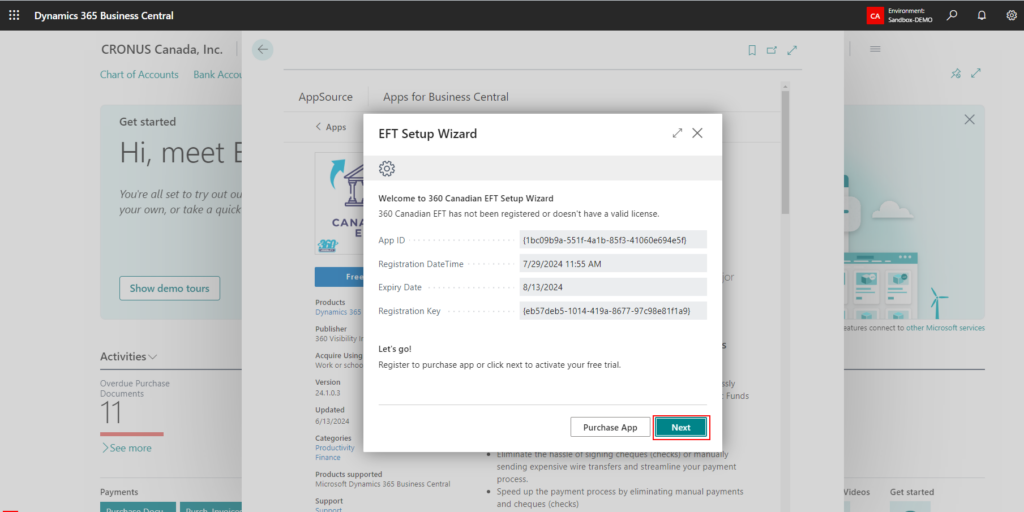Click the Updated date 6/13/2024
This screenshot has width=1024, height=512.
(x=332, y=421)
